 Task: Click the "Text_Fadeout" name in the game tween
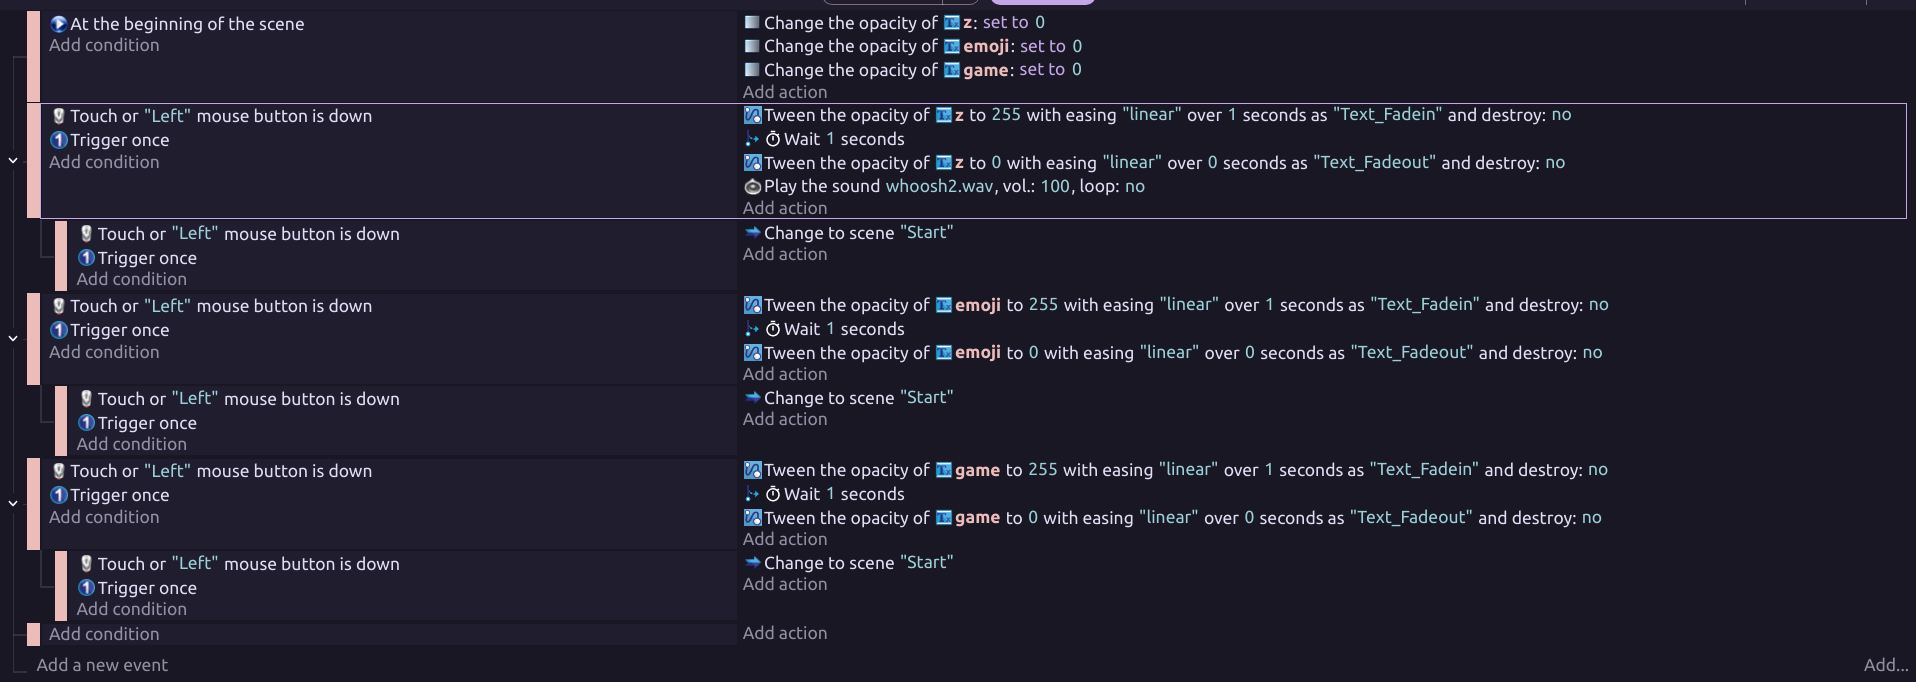click(x=1410, y=517)
